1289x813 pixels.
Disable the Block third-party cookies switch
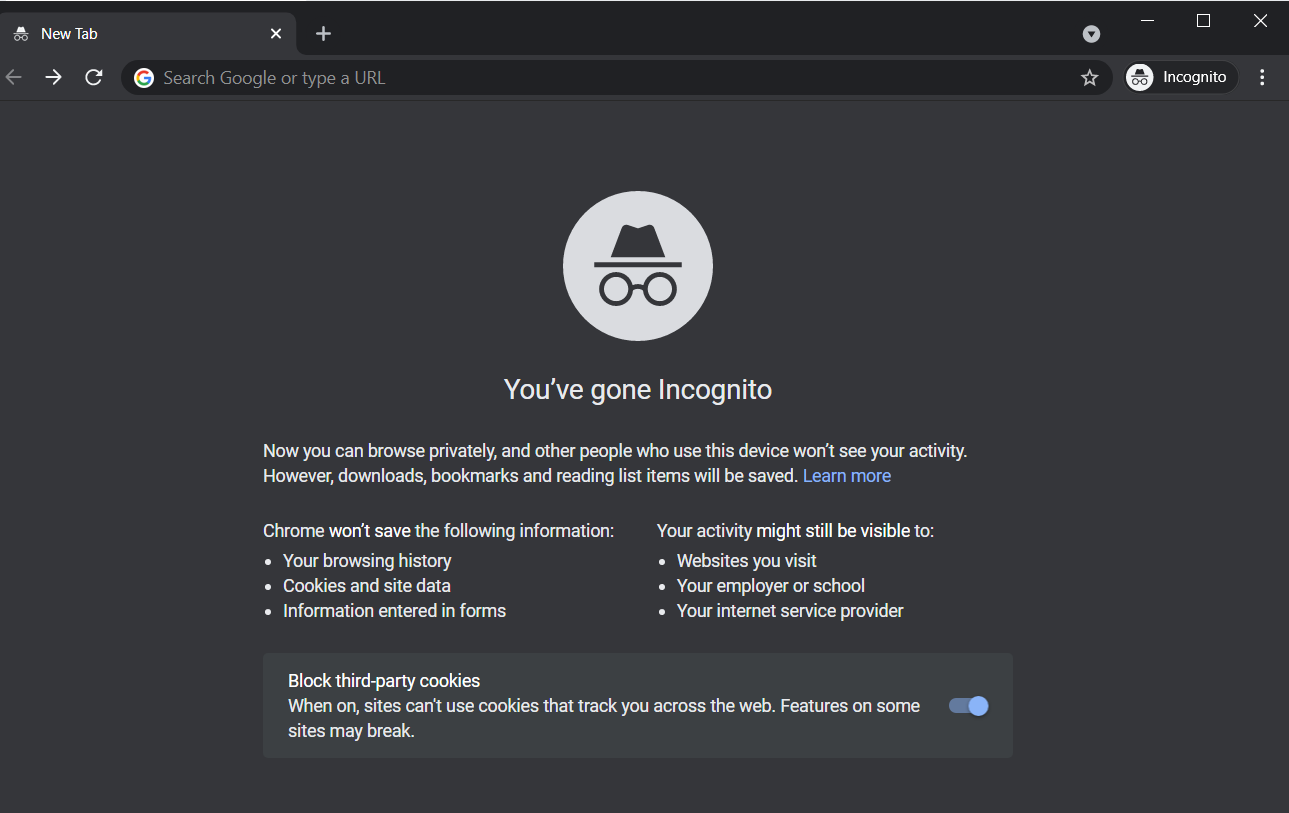click(967, 705)
